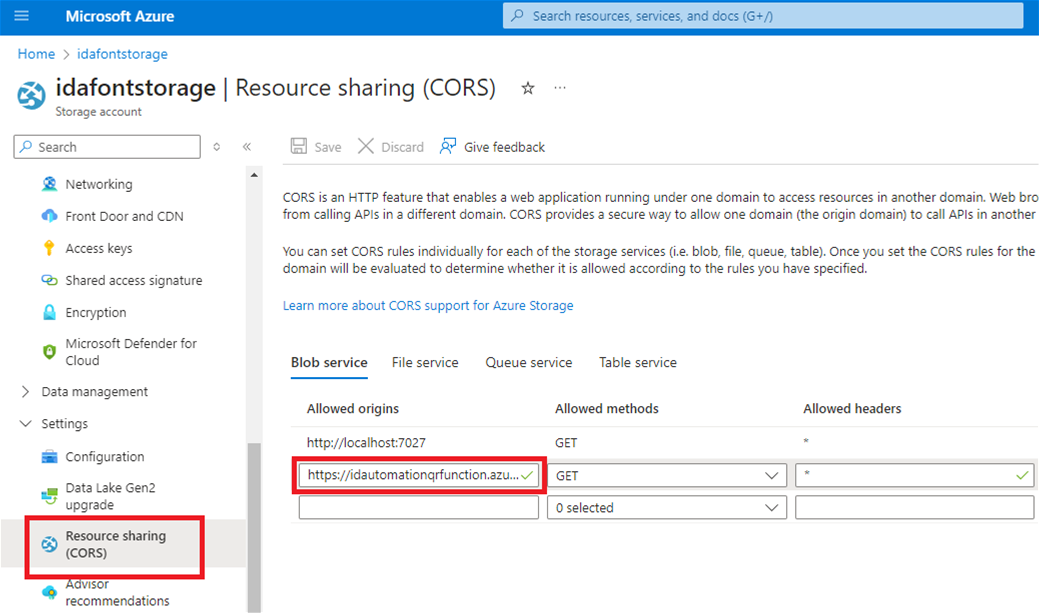Collapse the sidebar with double chevron

click(246, 146)
